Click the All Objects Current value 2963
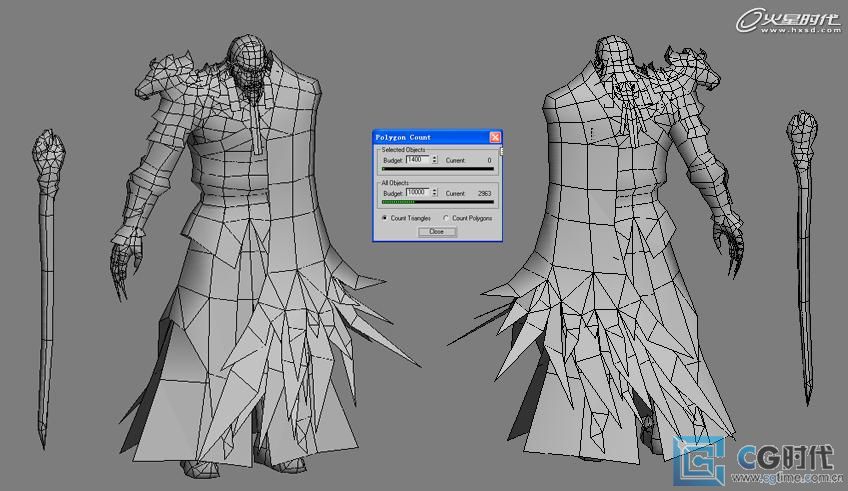The image size is (848, 491). tap(485, 194)
